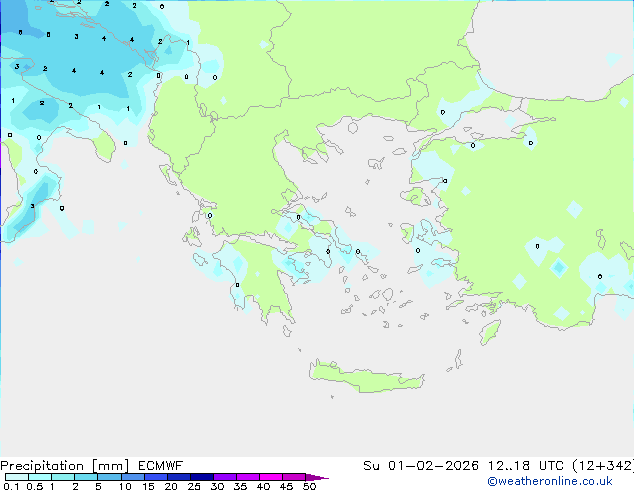Click the above-50 mm legend arrow tip
The width and height of the screenshot is (634, 490).
coord(317,477)
